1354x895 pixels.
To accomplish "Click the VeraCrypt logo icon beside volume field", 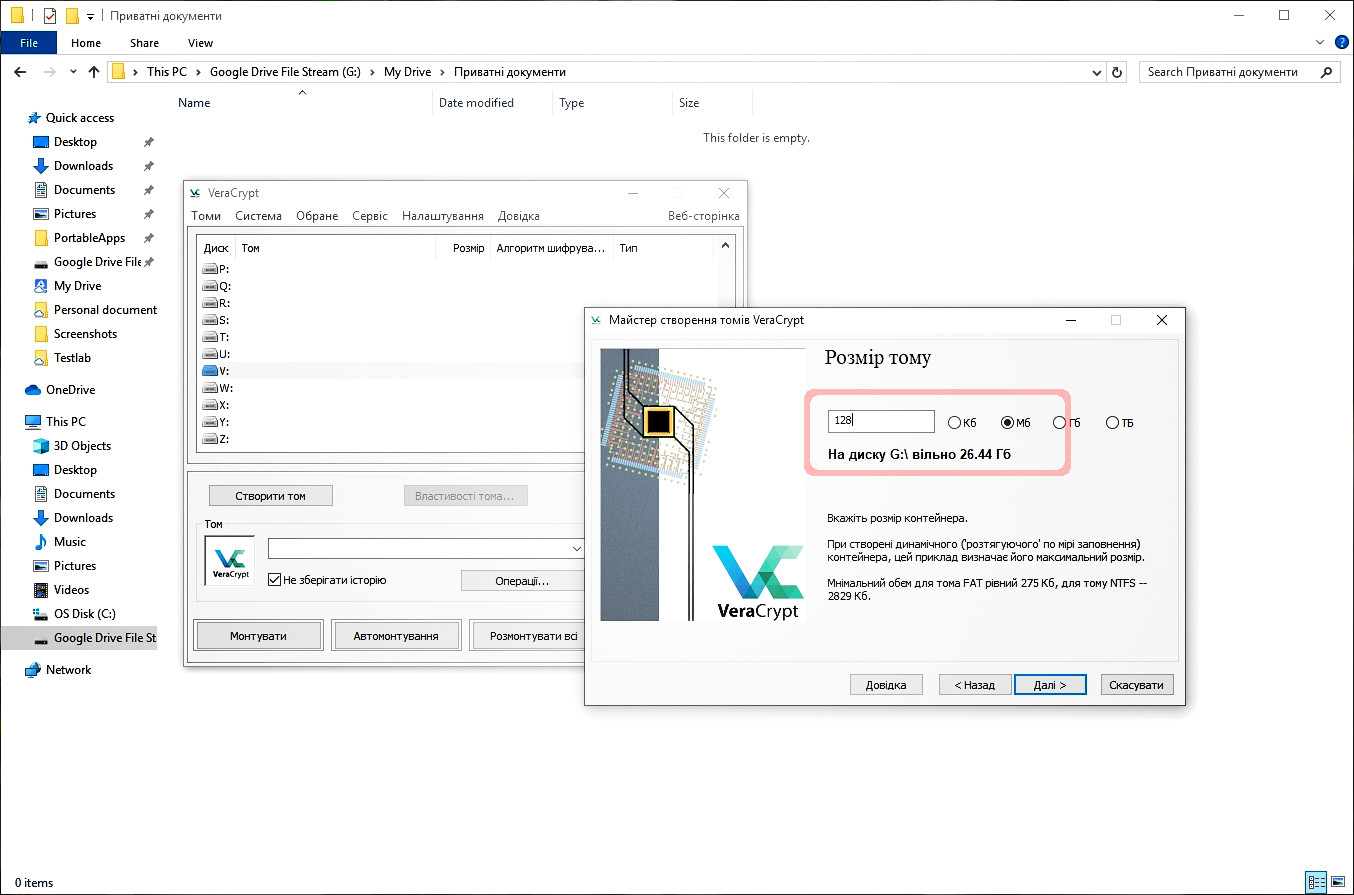I will click(229, 561).
